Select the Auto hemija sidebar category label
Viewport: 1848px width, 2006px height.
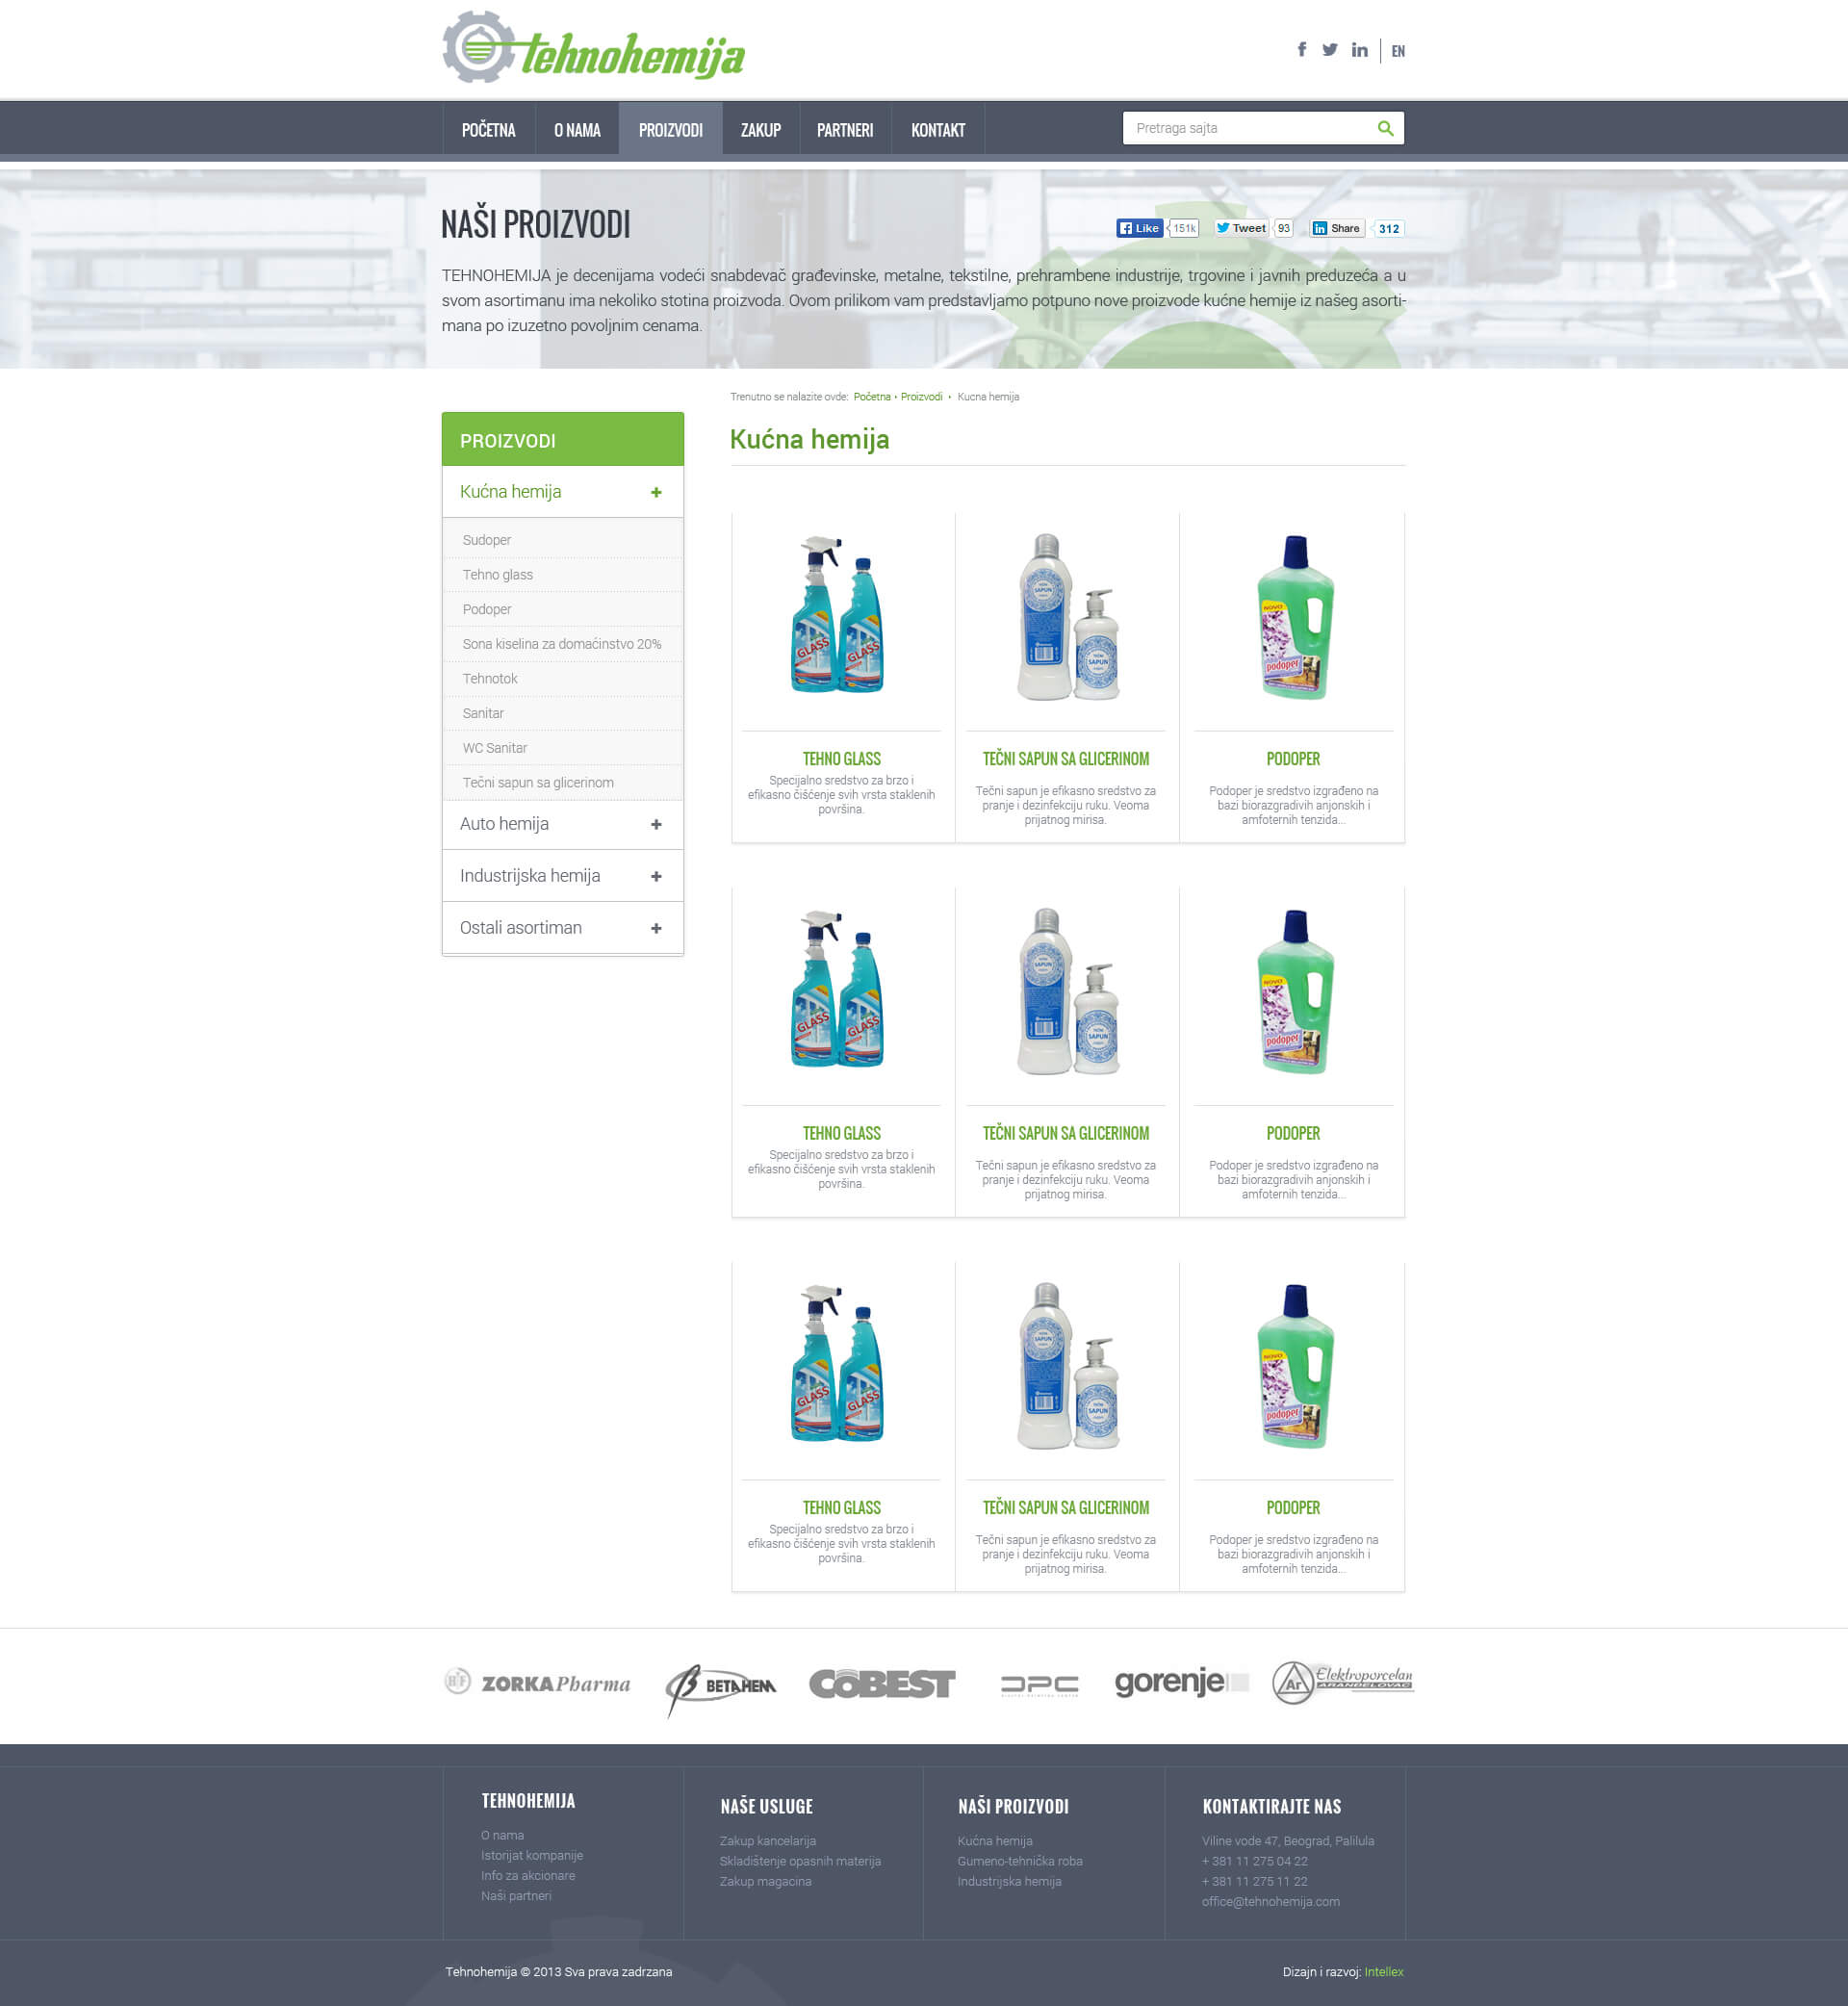tap(504, 824)
